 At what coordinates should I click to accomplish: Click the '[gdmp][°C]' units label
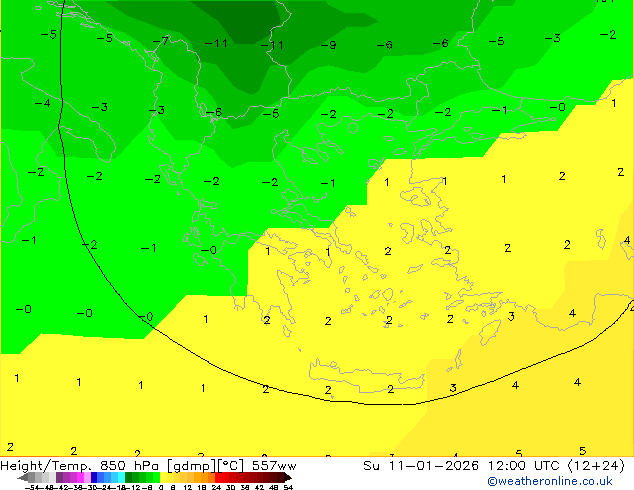coord(206,466)
